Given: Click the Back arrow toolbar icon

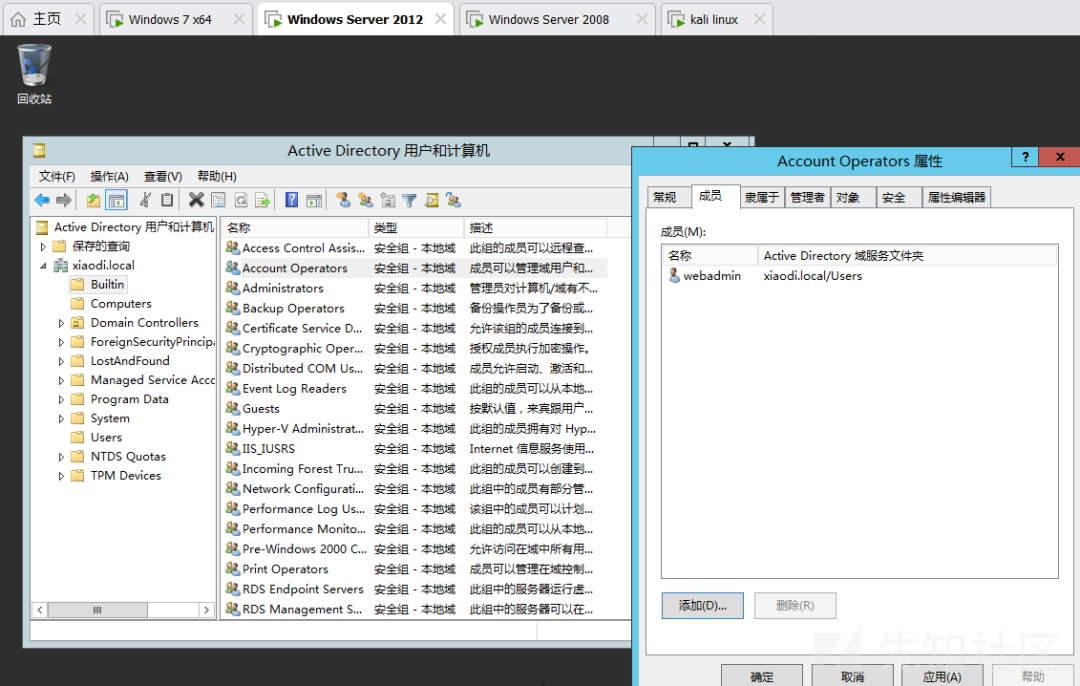Looking at the screenshot, I should pos(42,200).
